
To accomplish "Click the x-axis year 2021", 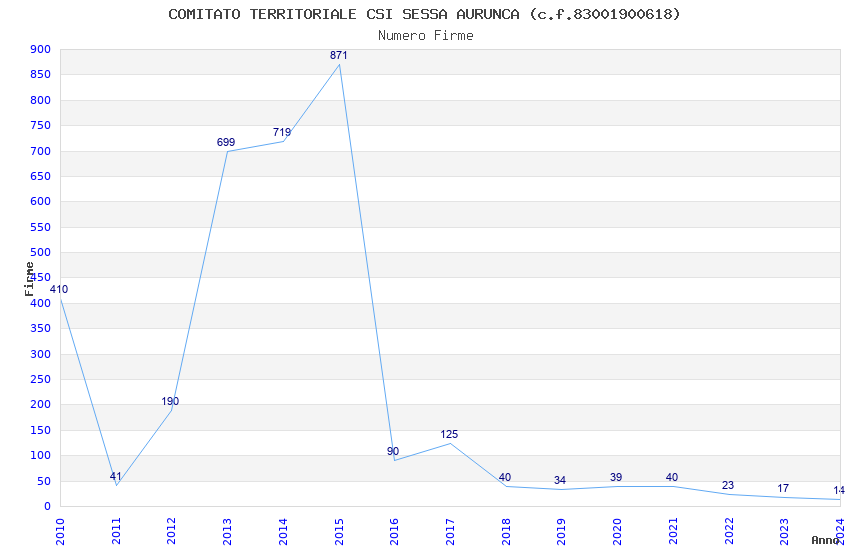I will 673,531.
